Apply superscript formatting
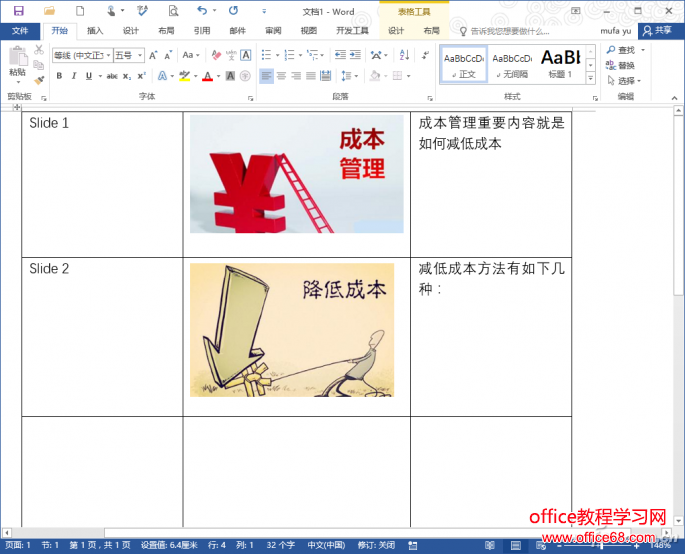The image size is (685, 554). tap(141, 76)
